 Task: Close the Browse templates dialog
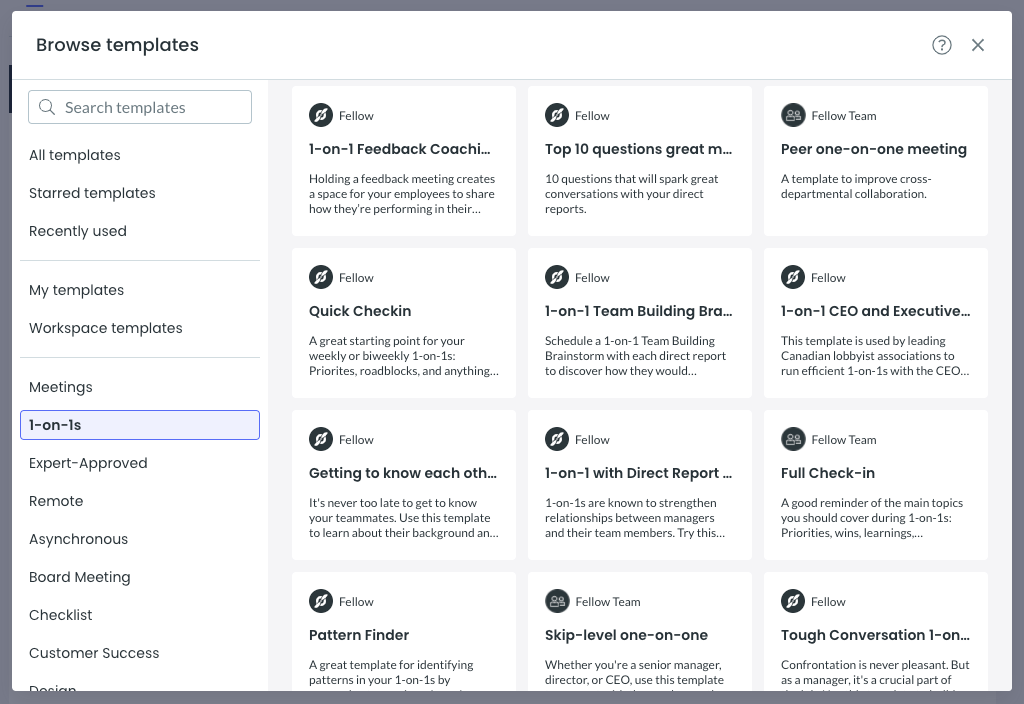(x=978, y=45)
